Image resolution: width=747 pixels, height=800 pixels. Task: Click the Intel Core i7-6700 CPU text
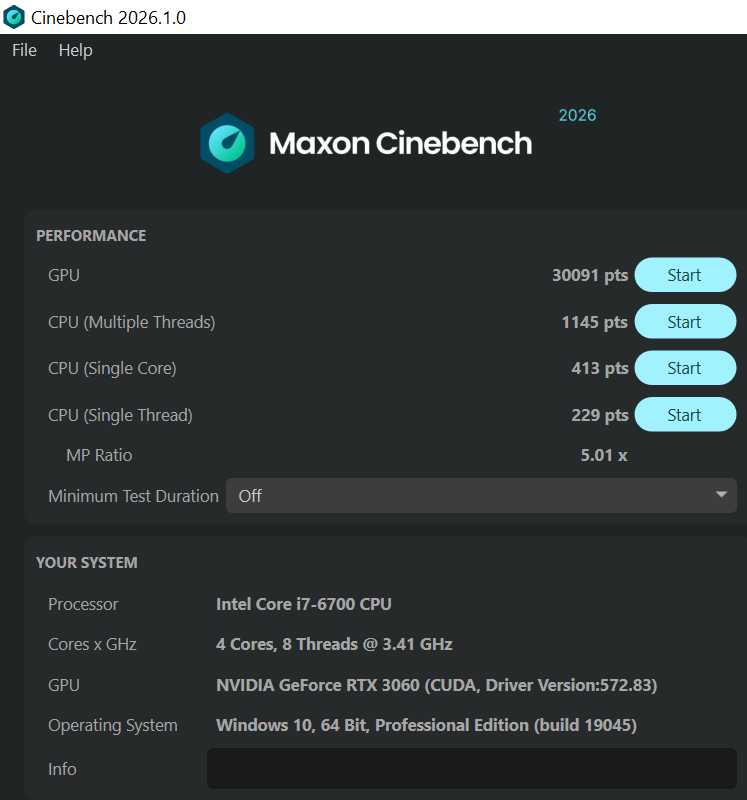(x=304, y=604)
